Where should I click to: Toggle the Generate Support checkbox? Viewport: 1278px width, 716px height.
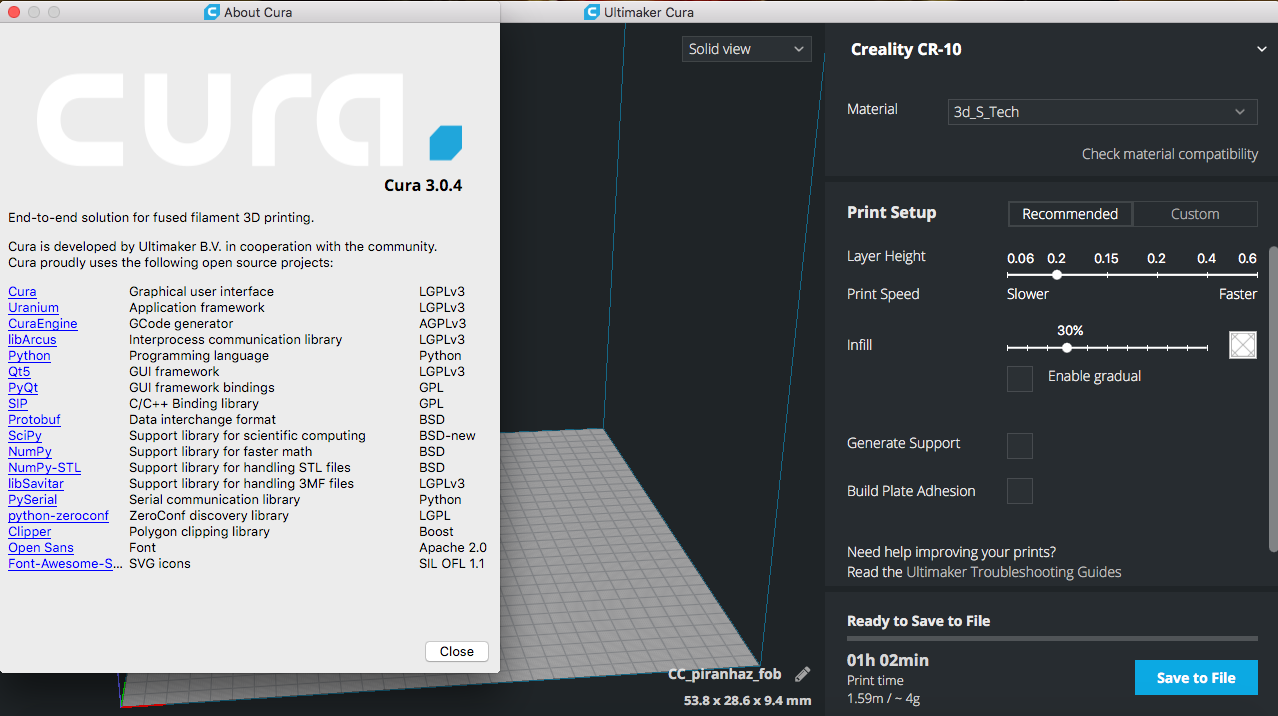pos(1019,445)
